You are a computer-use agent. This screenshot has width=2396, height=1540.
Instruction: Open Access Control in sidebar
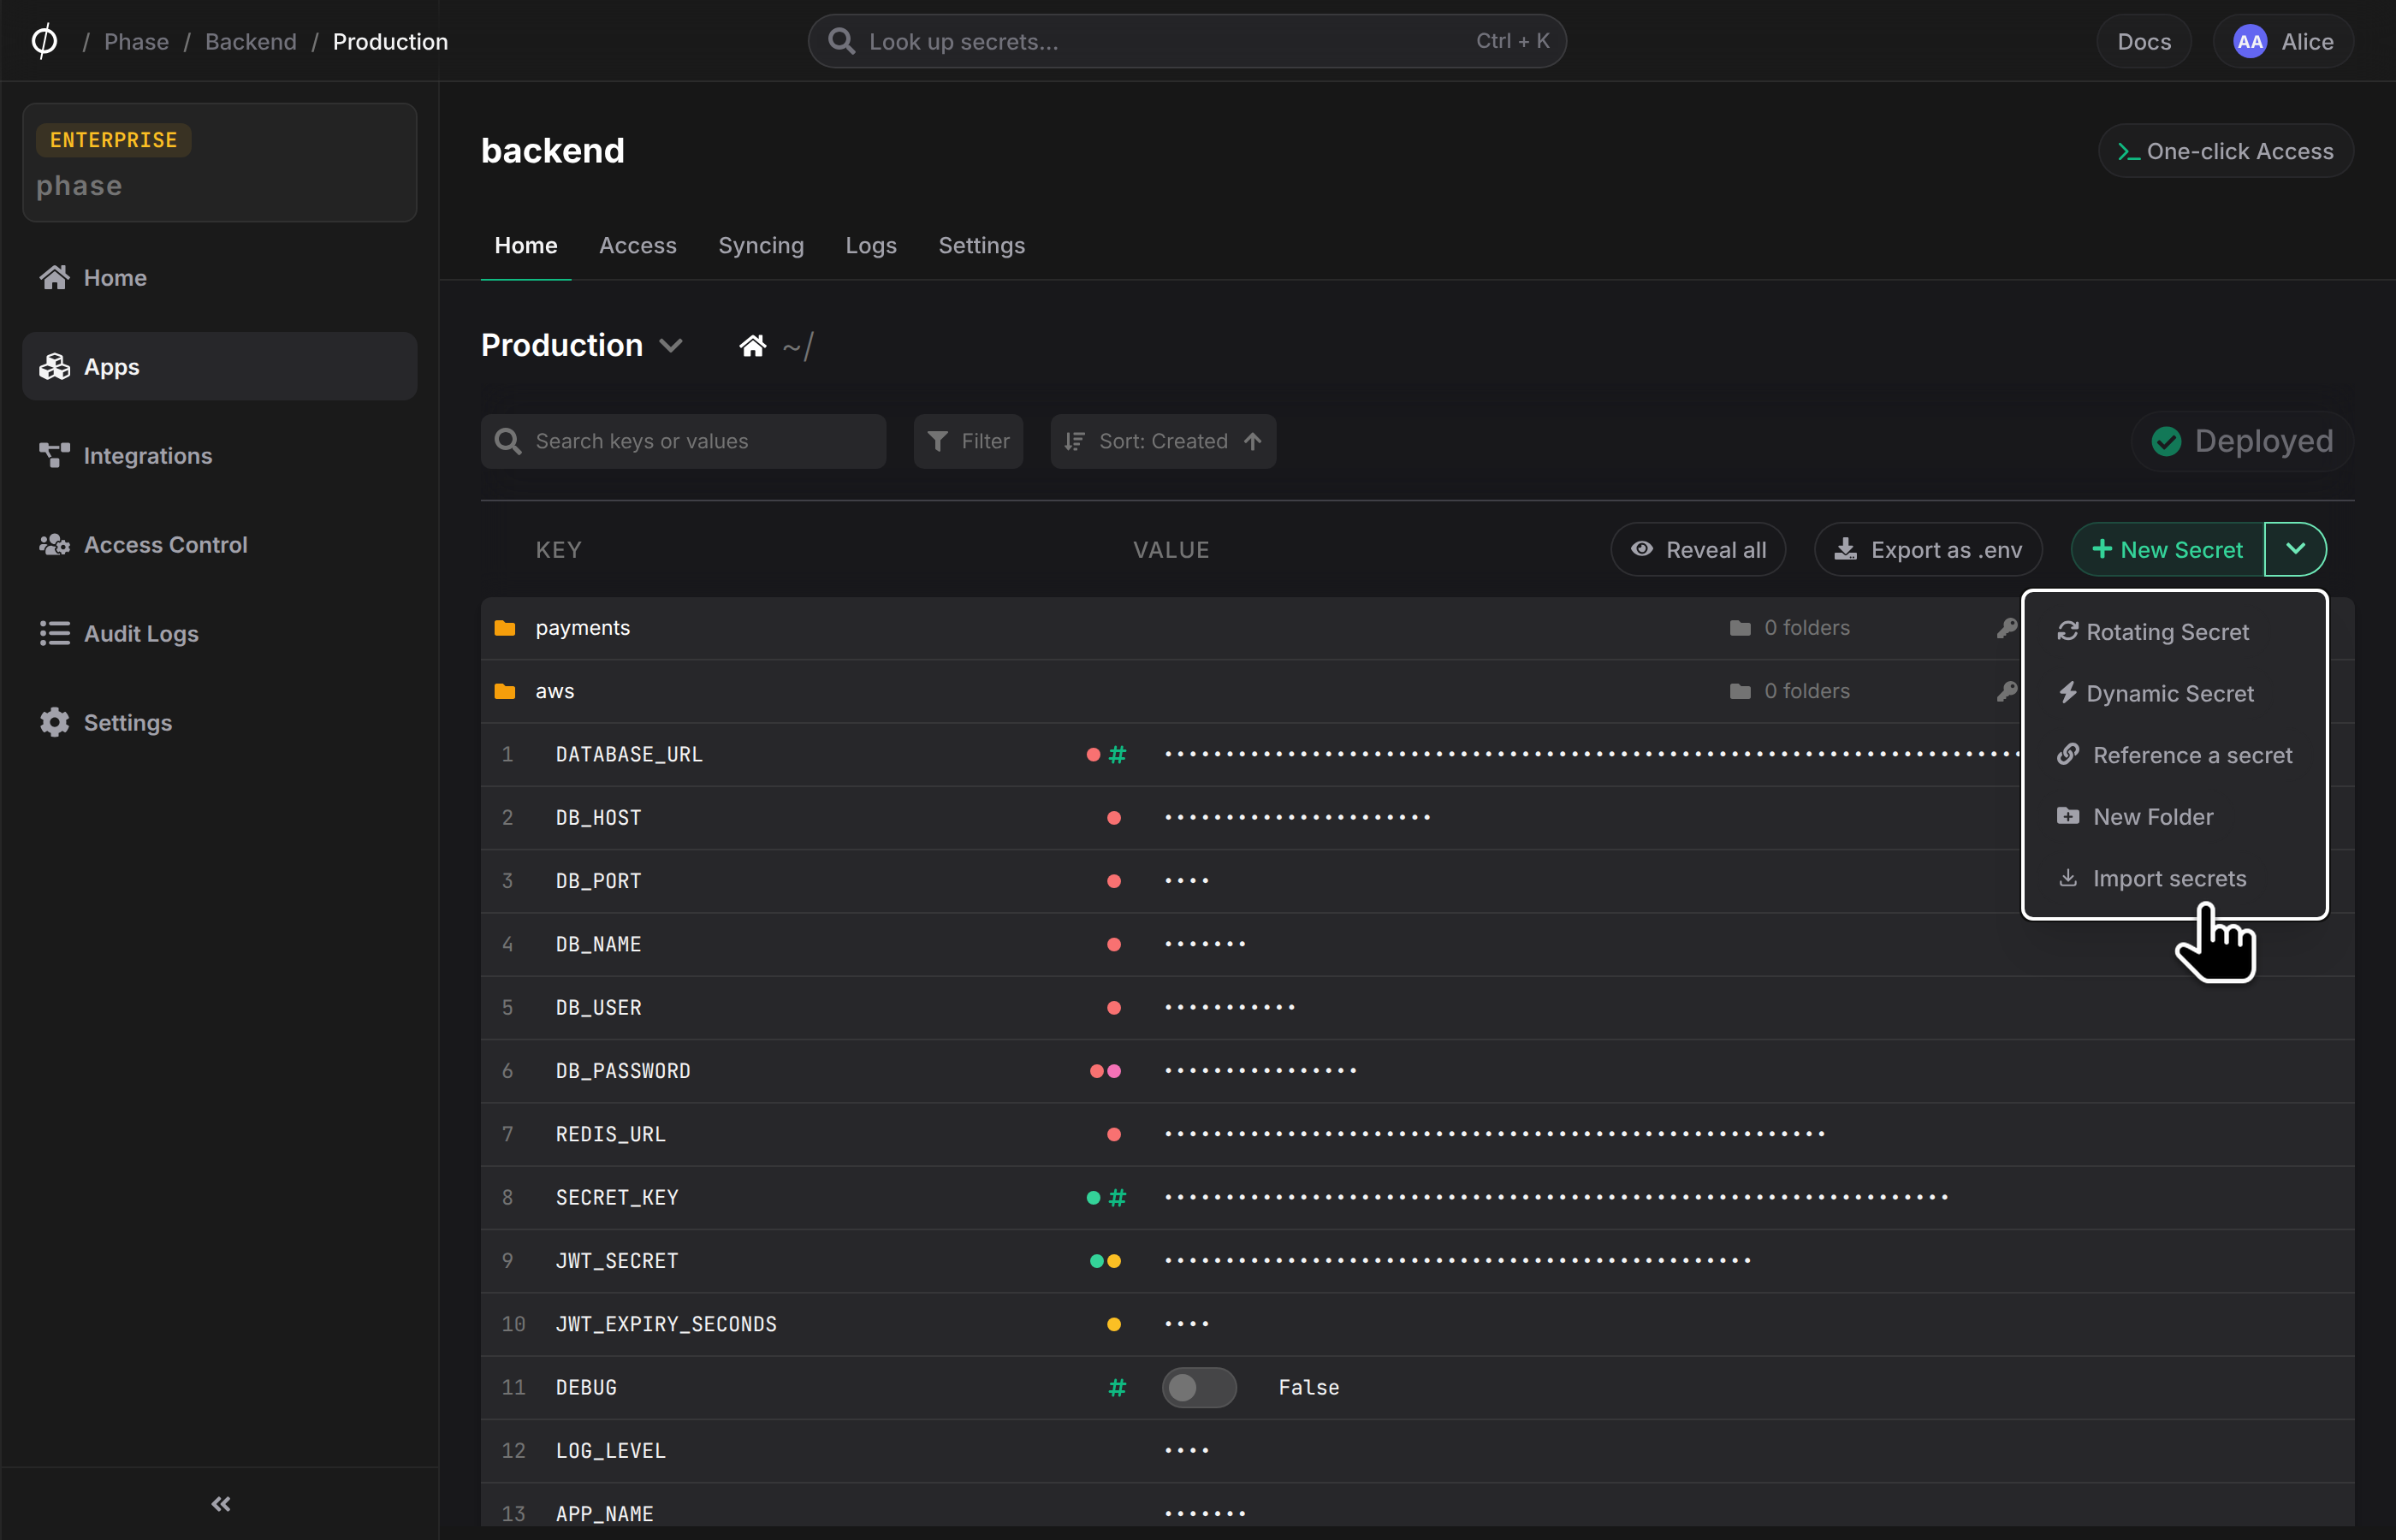click(x=219, y=545)
